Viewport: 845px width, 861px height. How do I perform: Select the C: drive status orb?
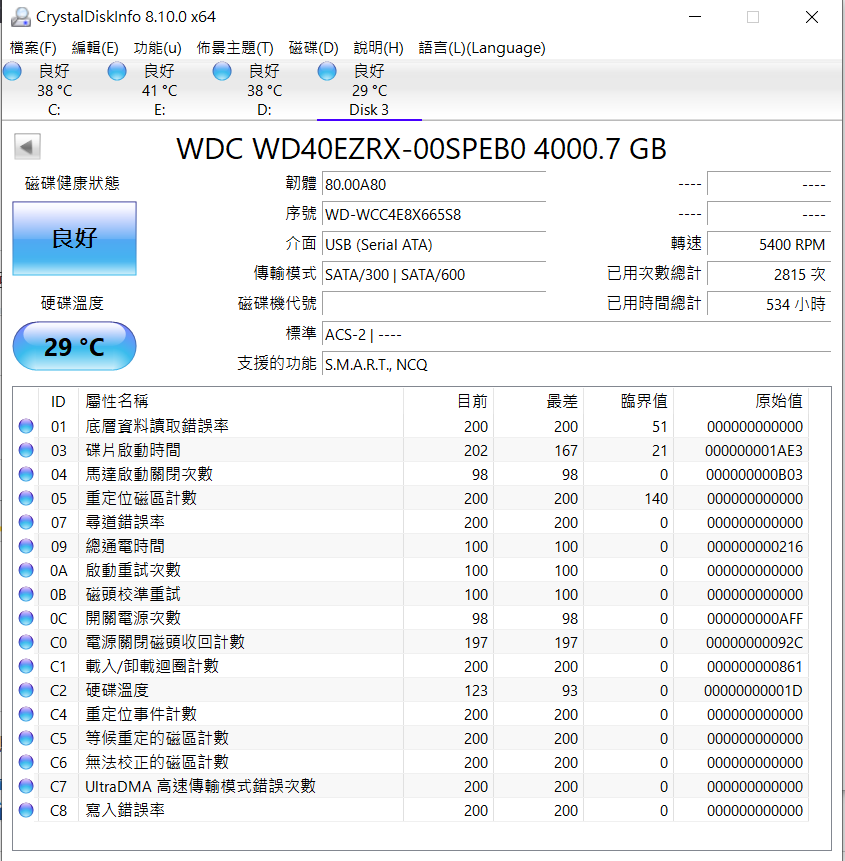pyautogui.click(x=12, y=71)
